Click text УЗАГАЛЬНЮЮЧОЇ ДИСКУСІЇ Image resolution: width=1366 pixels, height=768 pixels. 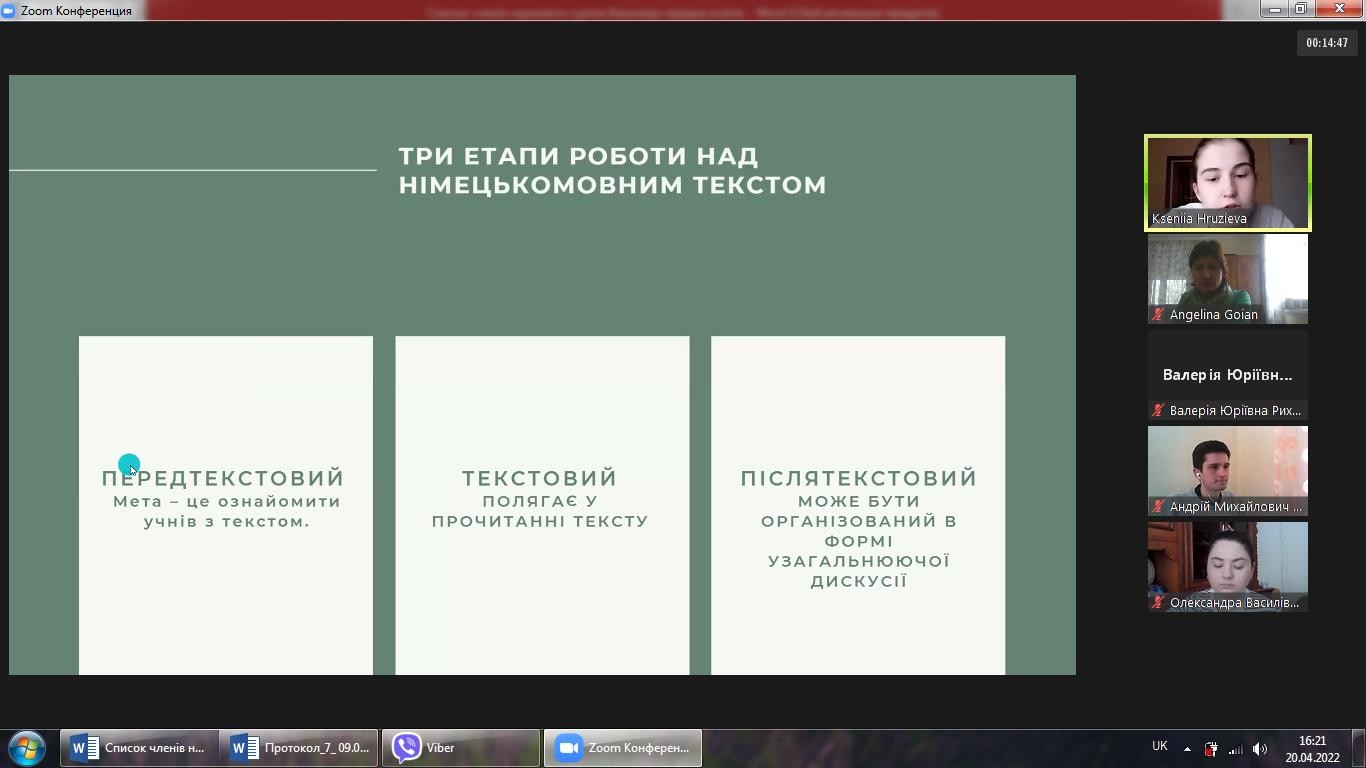(x=858, y=571)
